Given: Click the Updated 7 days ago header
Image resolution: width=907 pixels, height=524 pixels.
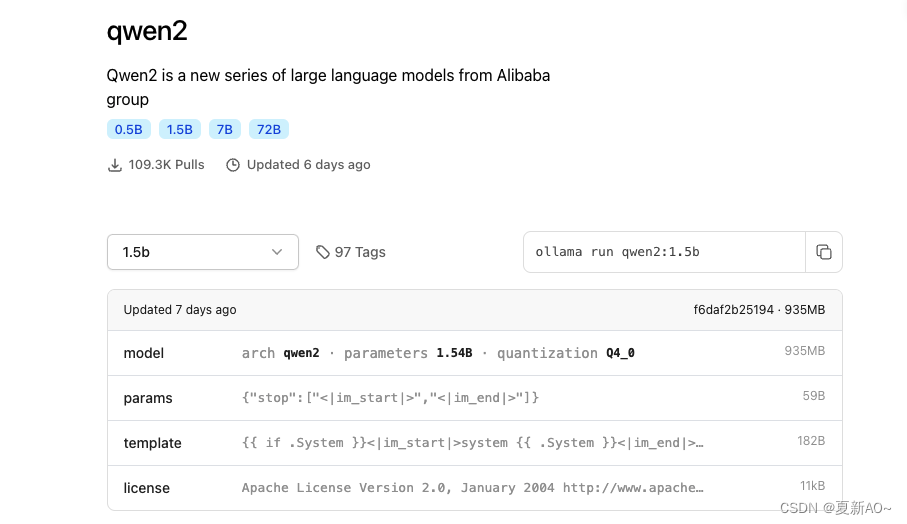Looking at the screenshot, I should (x=180, y=310).
